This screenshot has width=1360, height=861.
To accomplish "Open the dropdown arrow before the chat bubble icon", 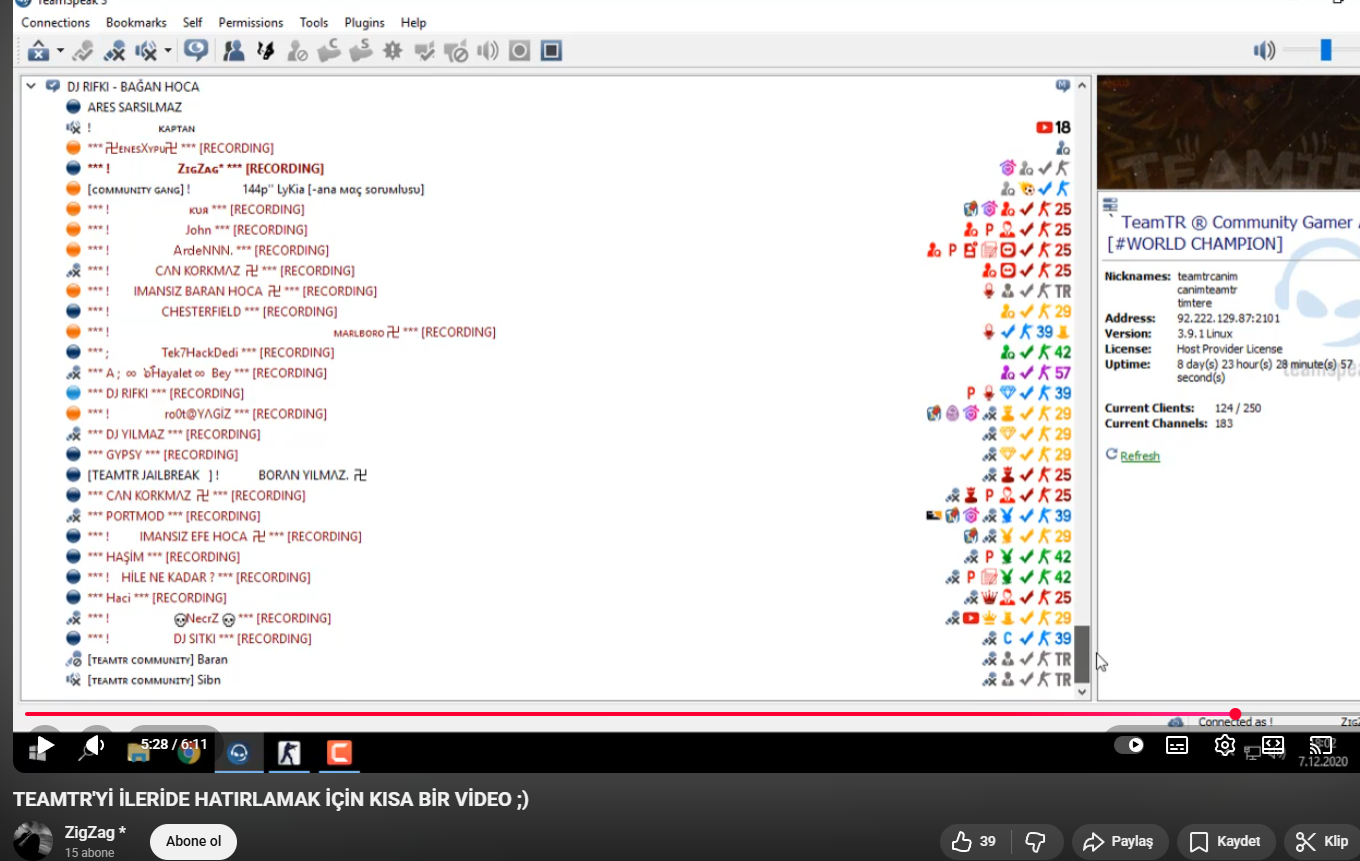I will pos(168,50).
